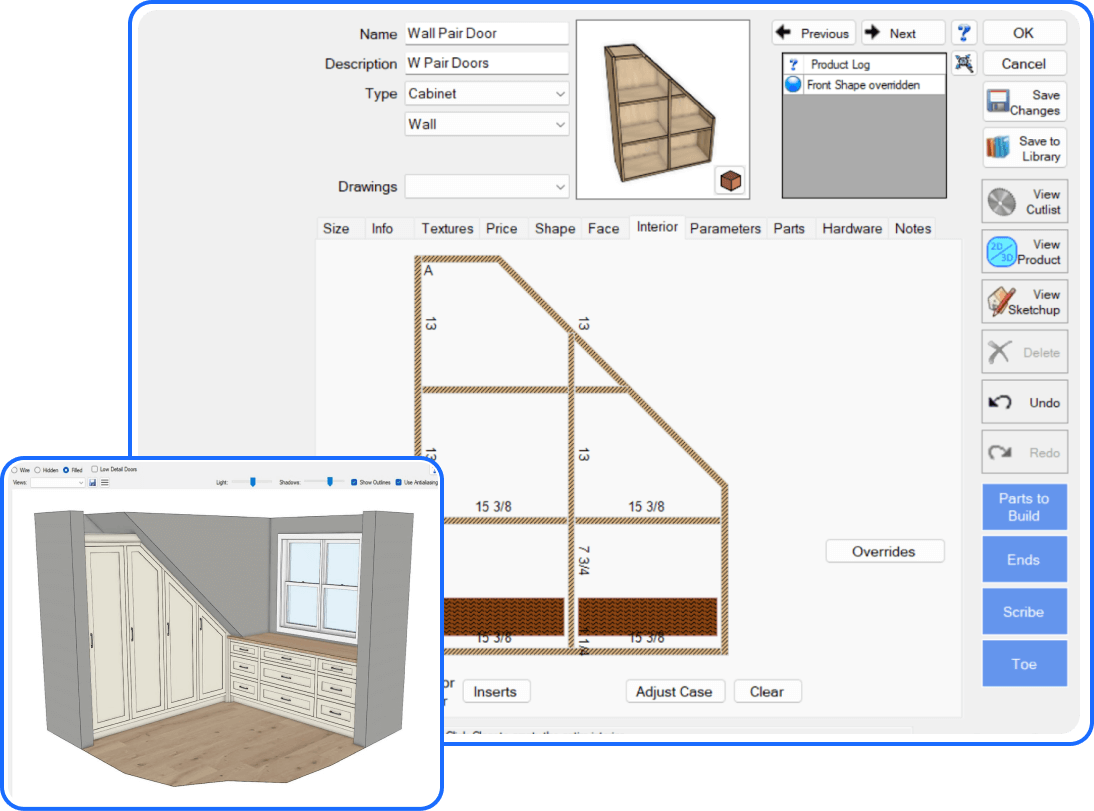1094x811 pixels.
Task: Open View Product 2D/3D button
Action: (x=1024, y=252)
